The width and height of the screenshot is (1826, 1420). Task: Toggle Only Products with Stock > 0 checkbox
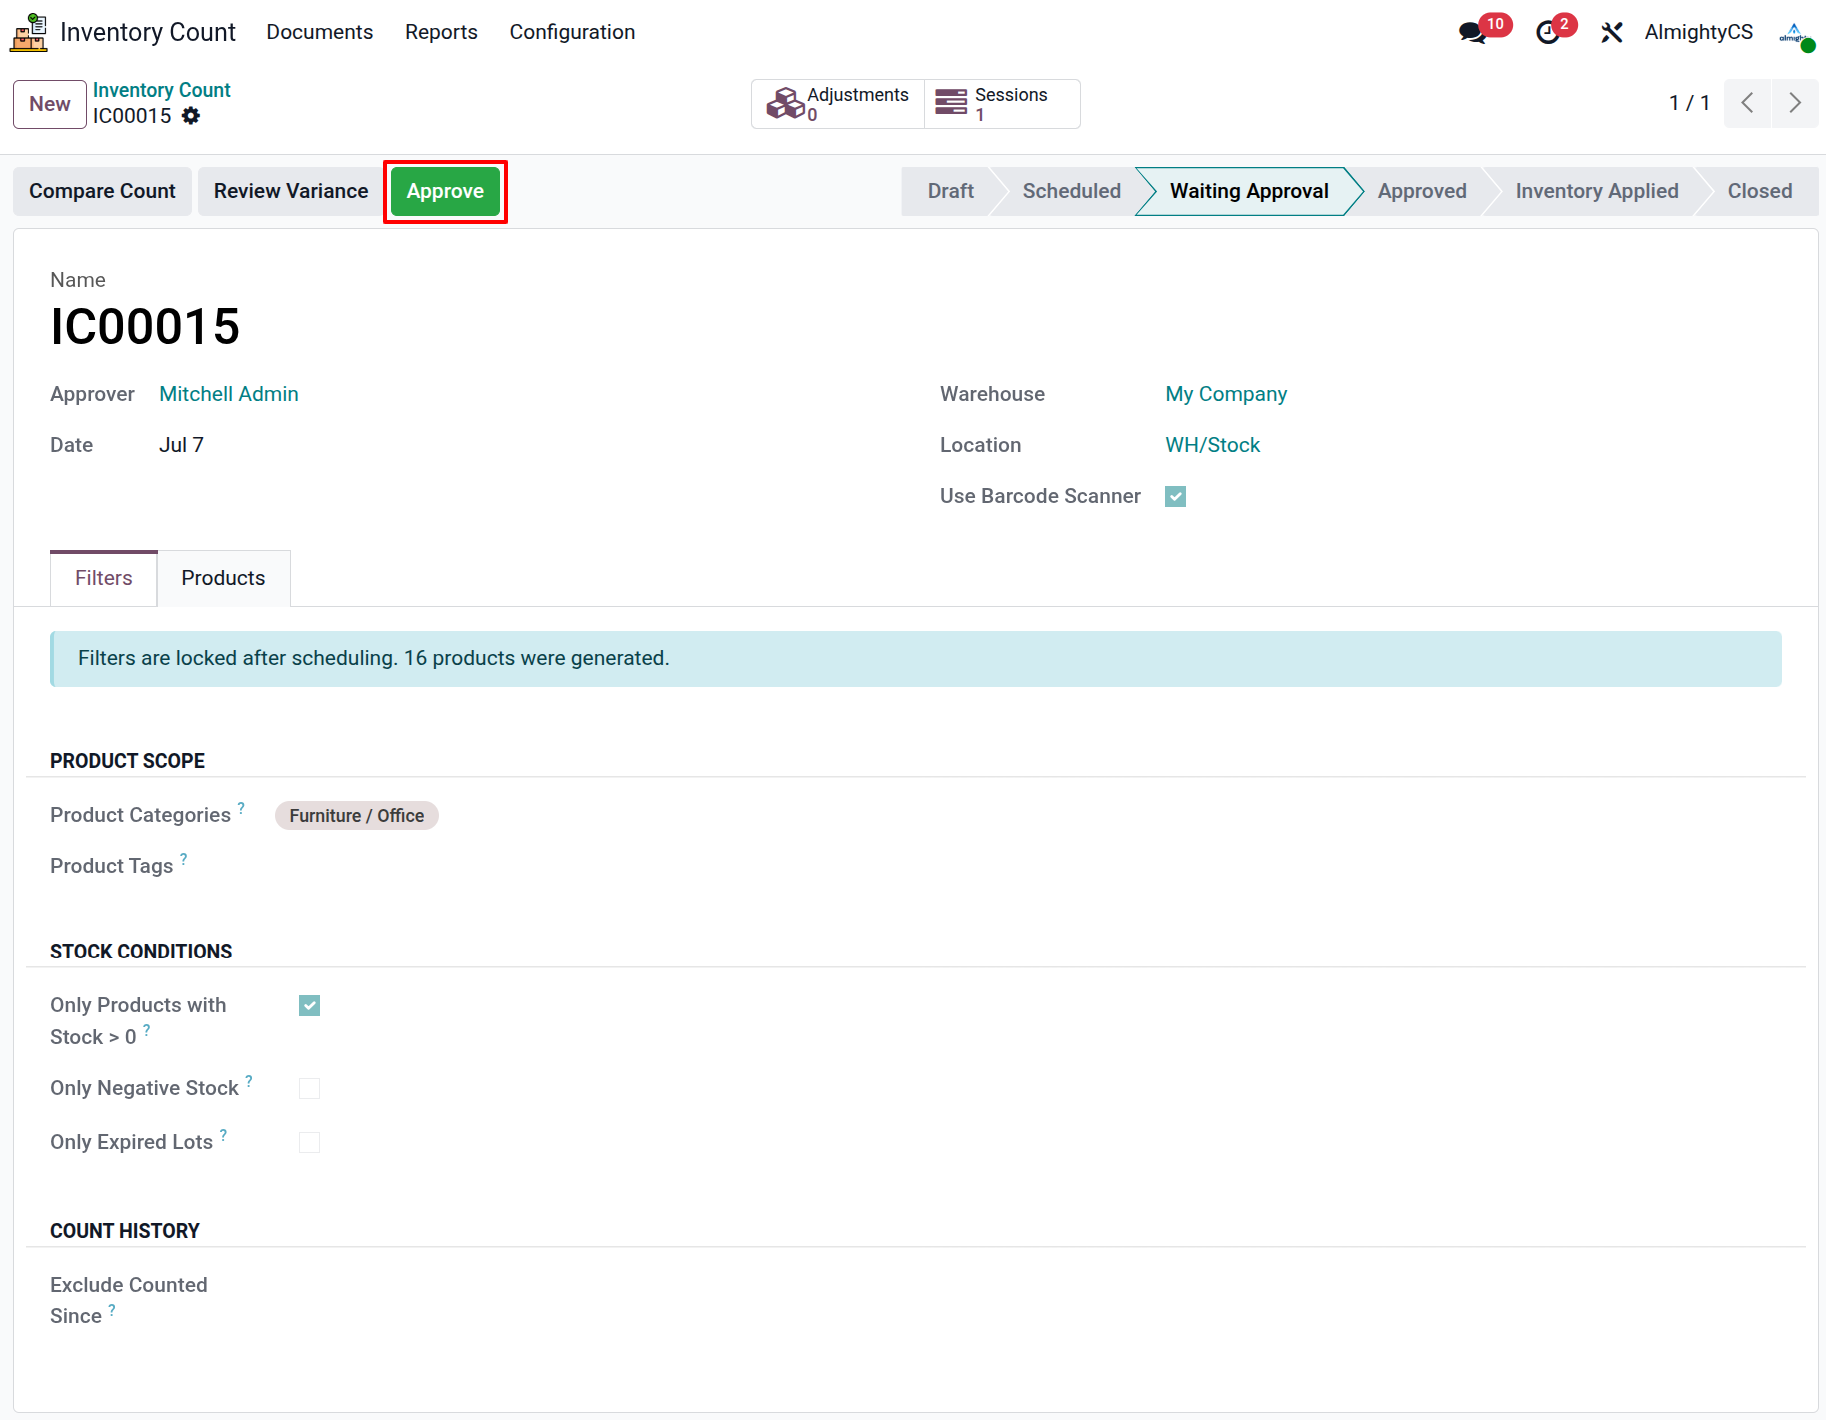310,1006
